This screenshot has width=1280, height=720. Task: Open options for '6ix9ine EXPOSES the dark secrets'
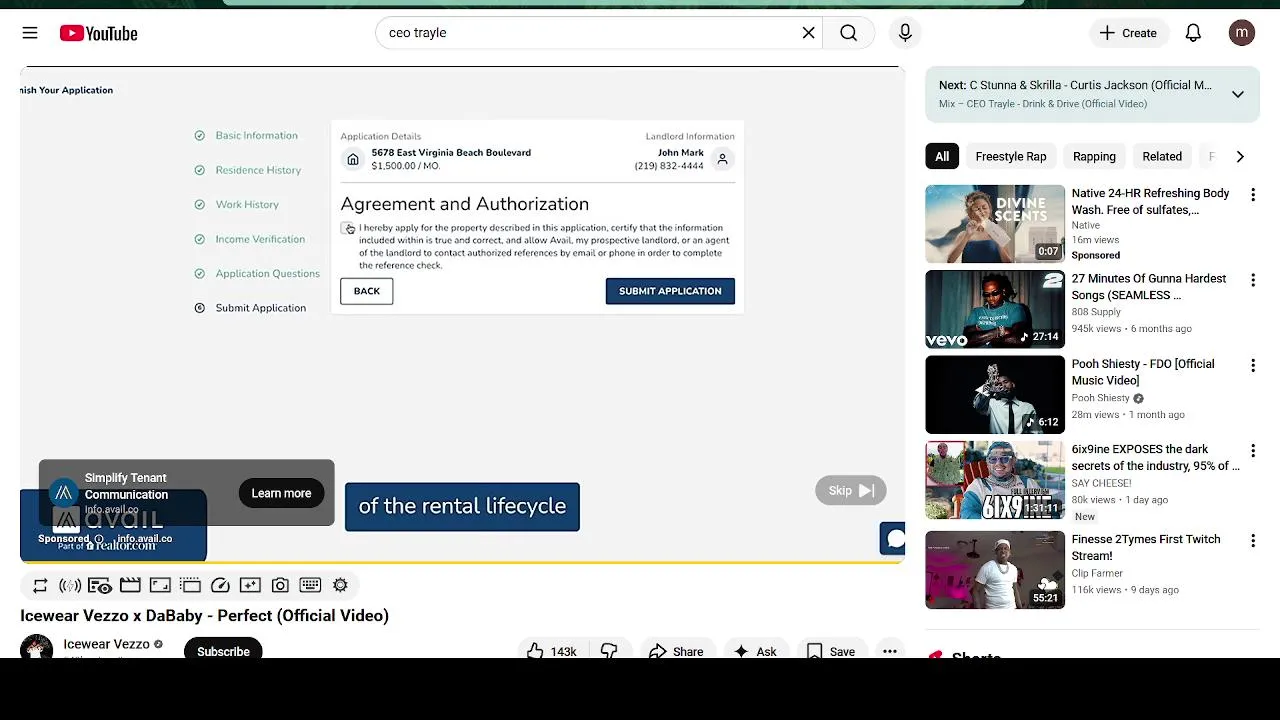pyautogui.click(x=1252, y=451)
